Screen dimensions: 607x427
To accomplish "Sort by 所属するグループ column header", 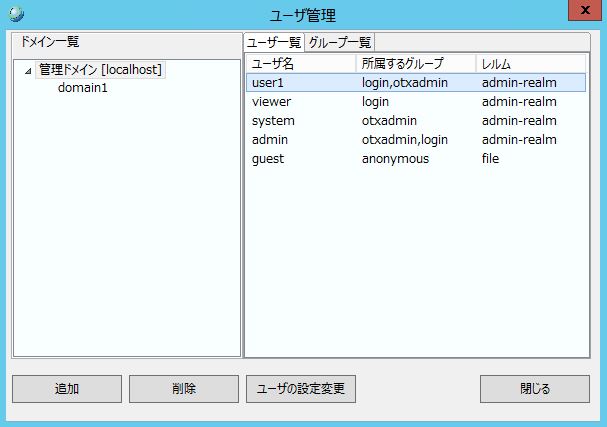I will tap(415, 64).
